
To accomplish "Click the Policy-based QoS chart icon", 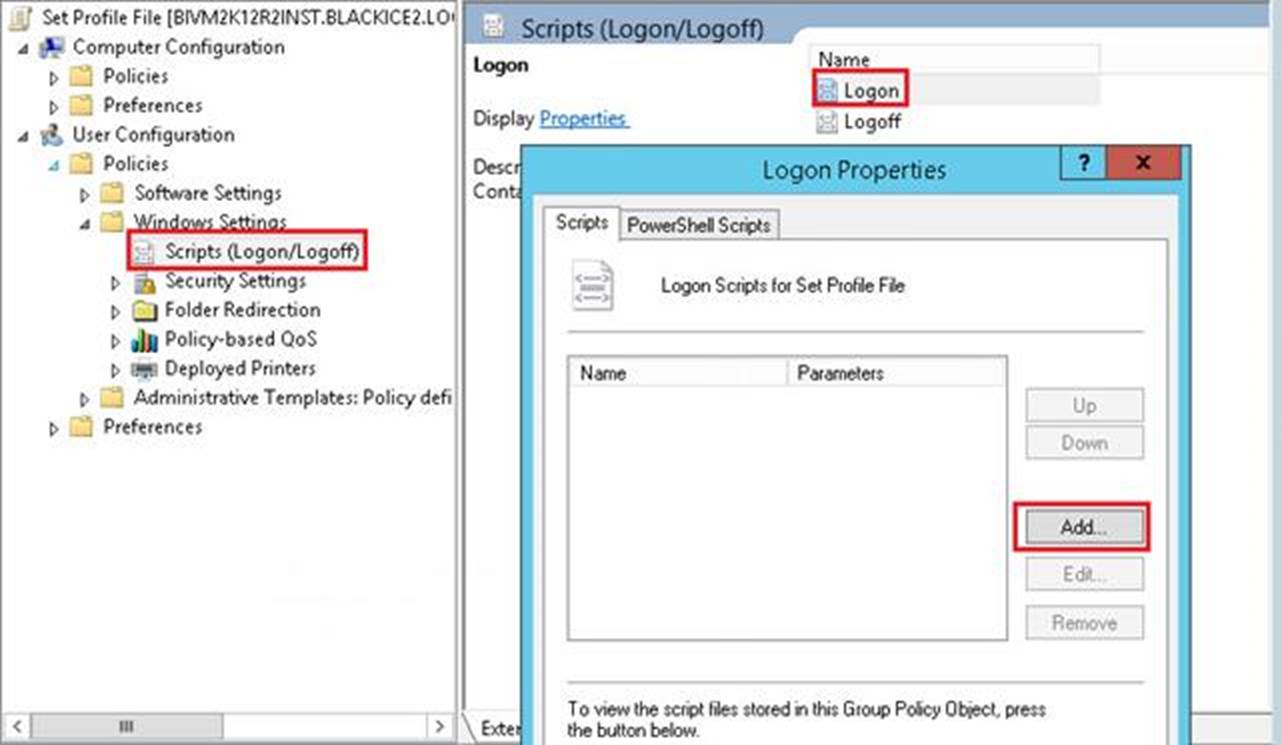I will [x=145, y=340].
